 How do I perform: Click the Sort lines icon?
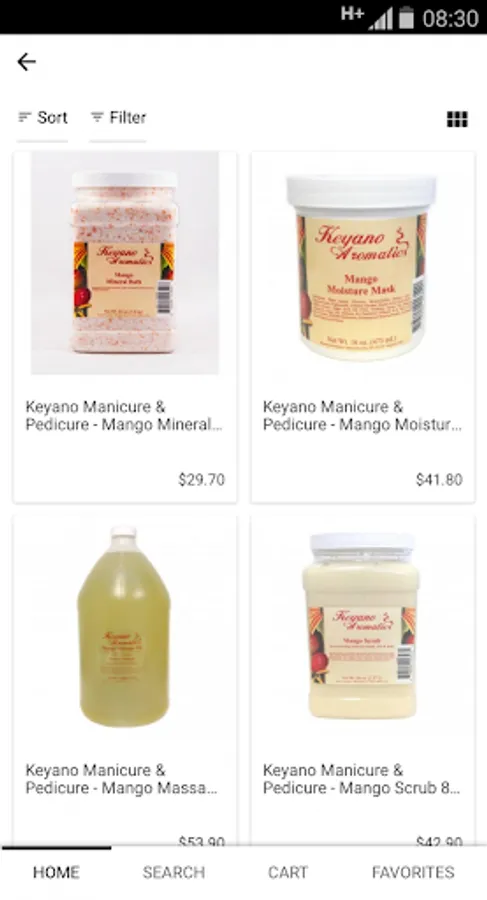(24, 117)
